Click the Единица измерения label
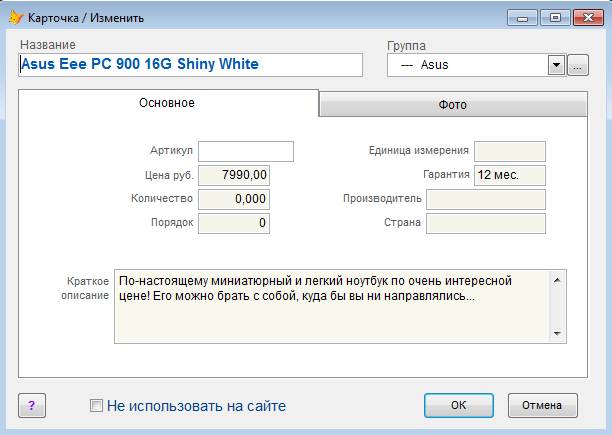 (418, 151)
